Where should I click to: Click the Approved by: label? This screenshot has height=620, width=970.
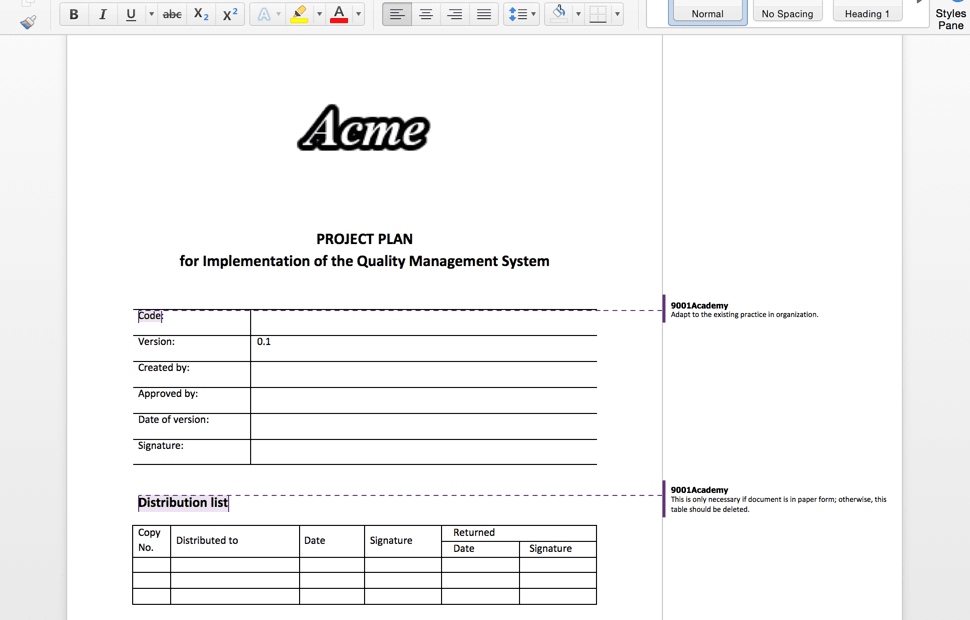coord(168,394)
